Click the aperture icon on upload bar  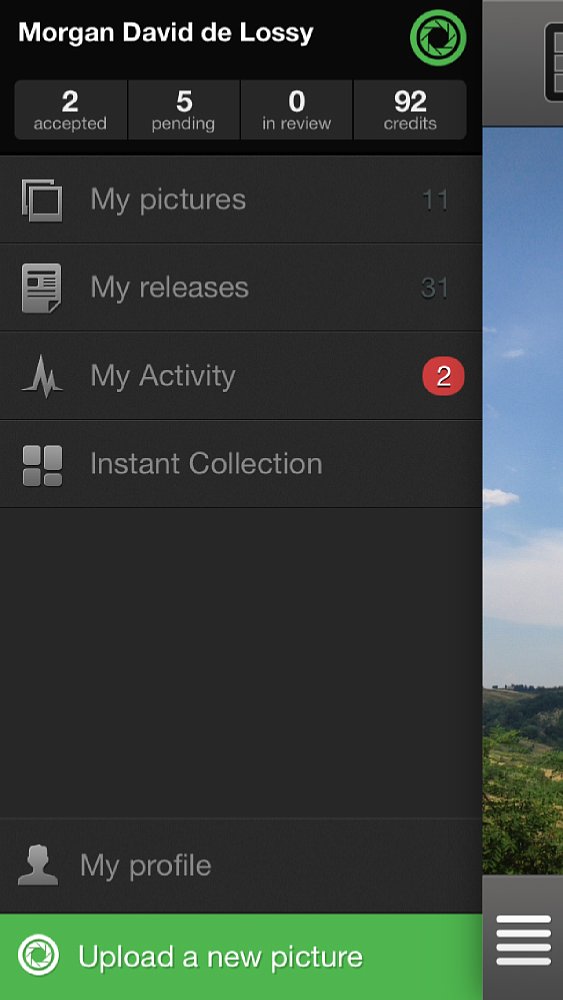(38, 955)
